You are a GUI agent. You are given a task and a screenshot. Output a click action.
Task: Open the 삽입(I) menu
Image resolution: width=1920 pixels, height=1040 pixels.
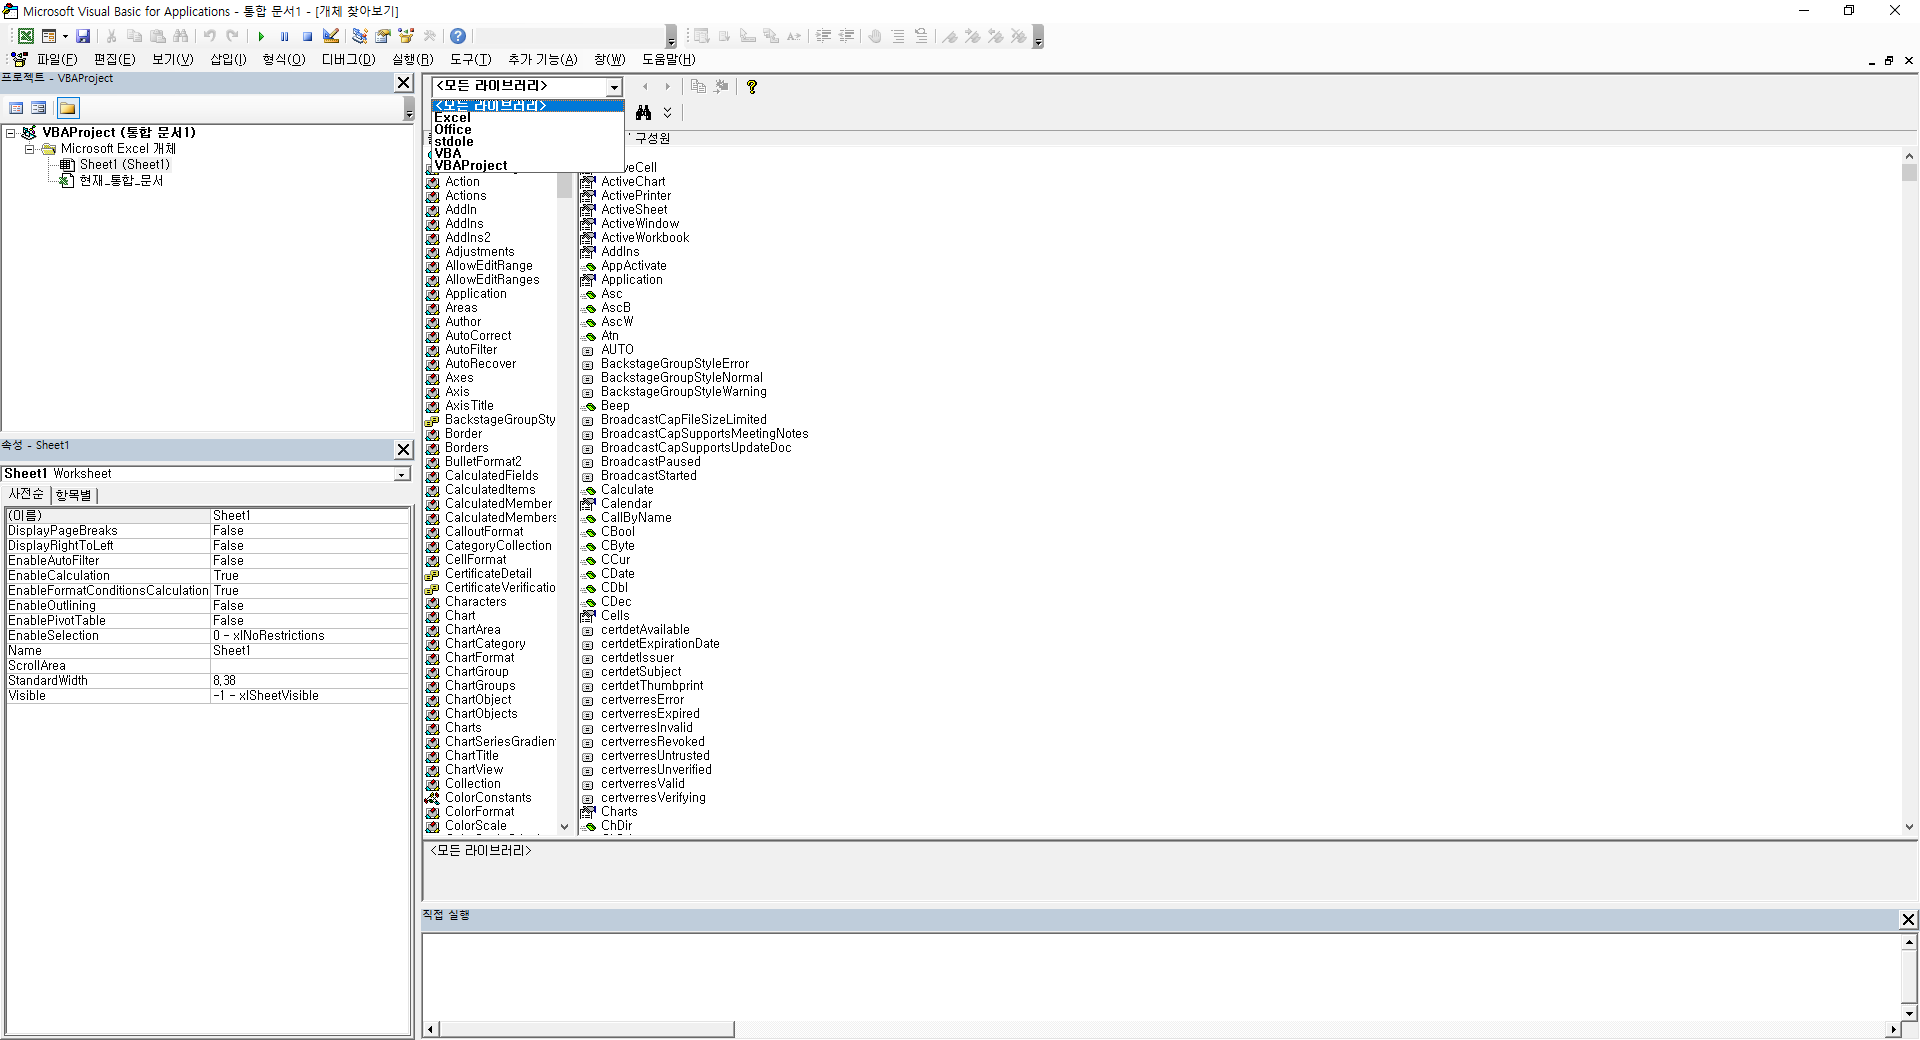(x=228, y=60)
